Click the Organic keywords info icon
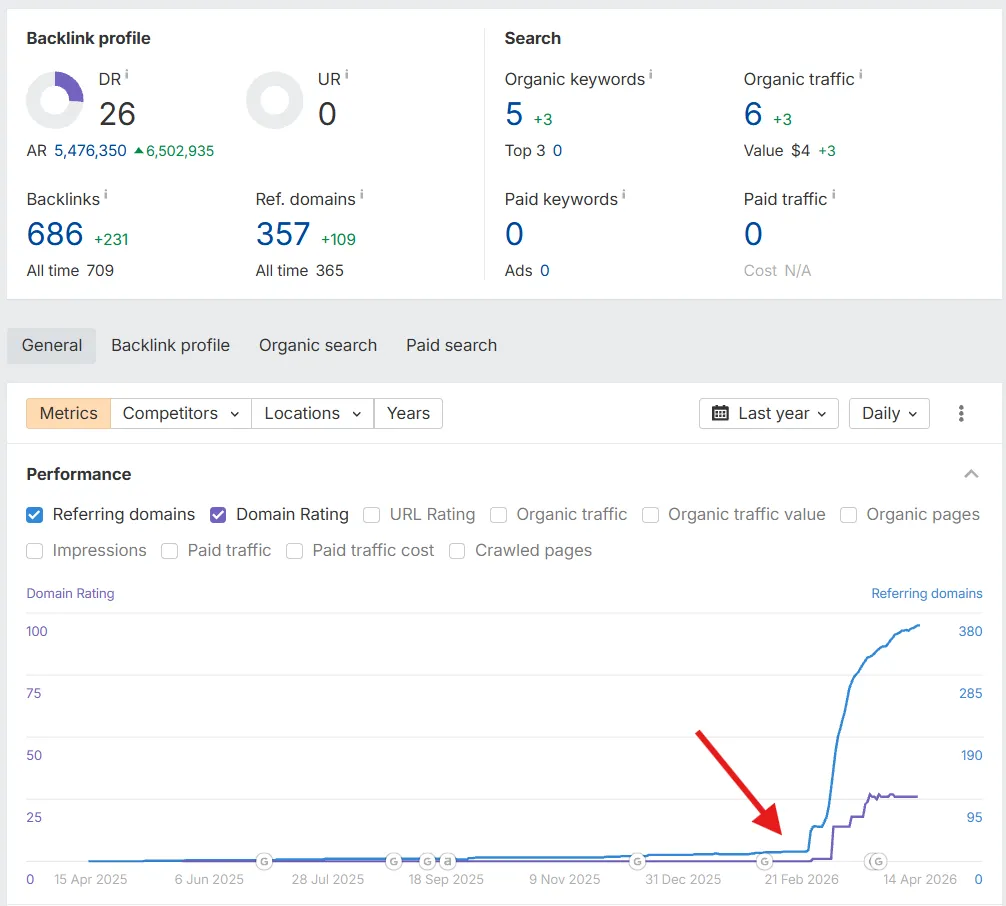 point(651,75)
